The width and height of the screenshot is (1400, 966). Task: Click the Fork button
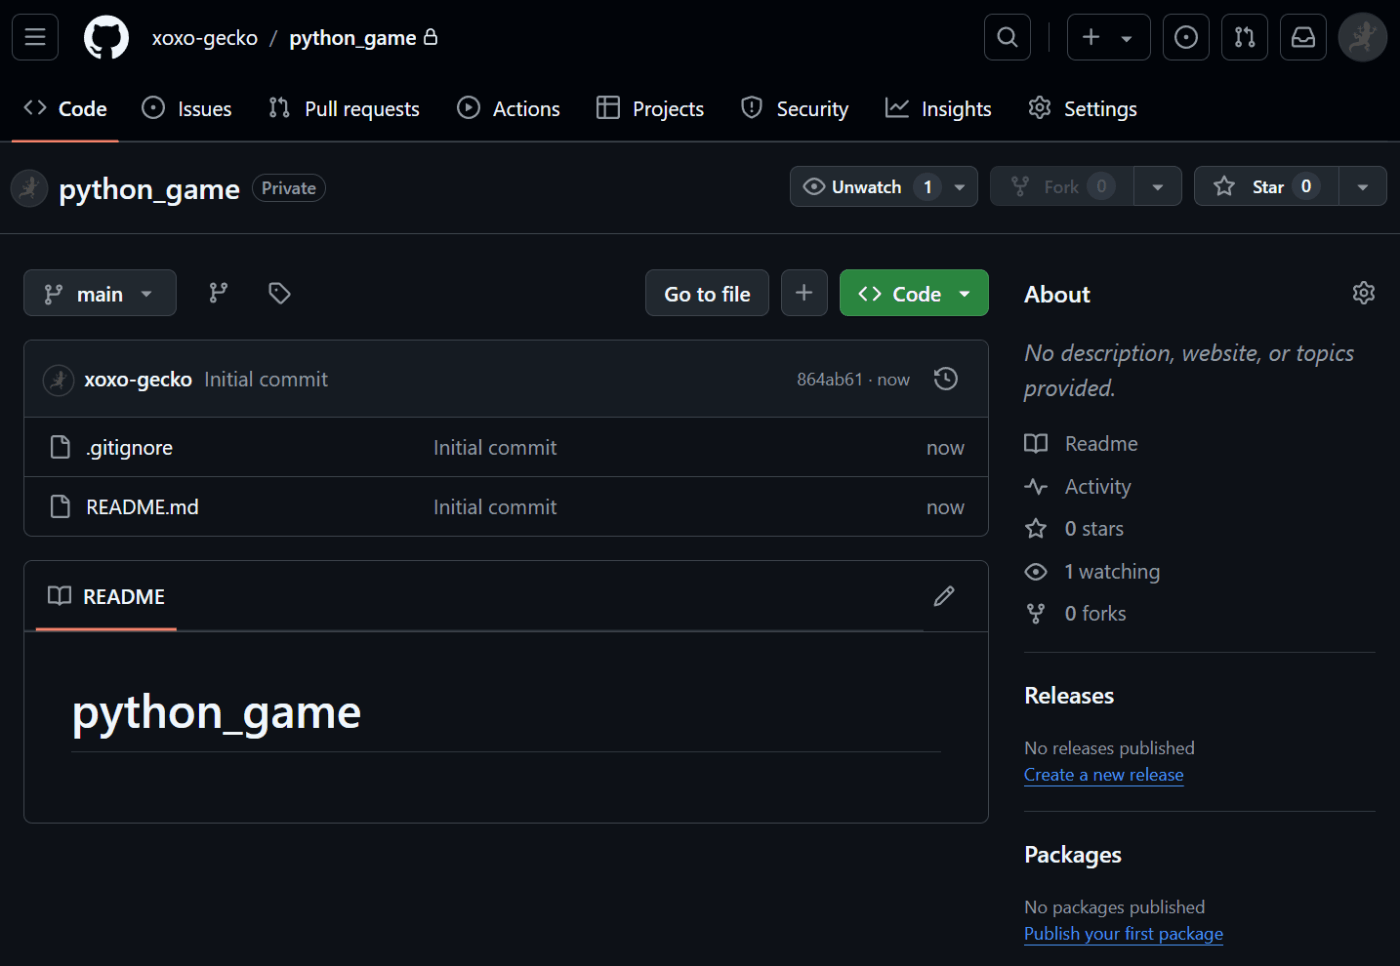point(1061,187)
